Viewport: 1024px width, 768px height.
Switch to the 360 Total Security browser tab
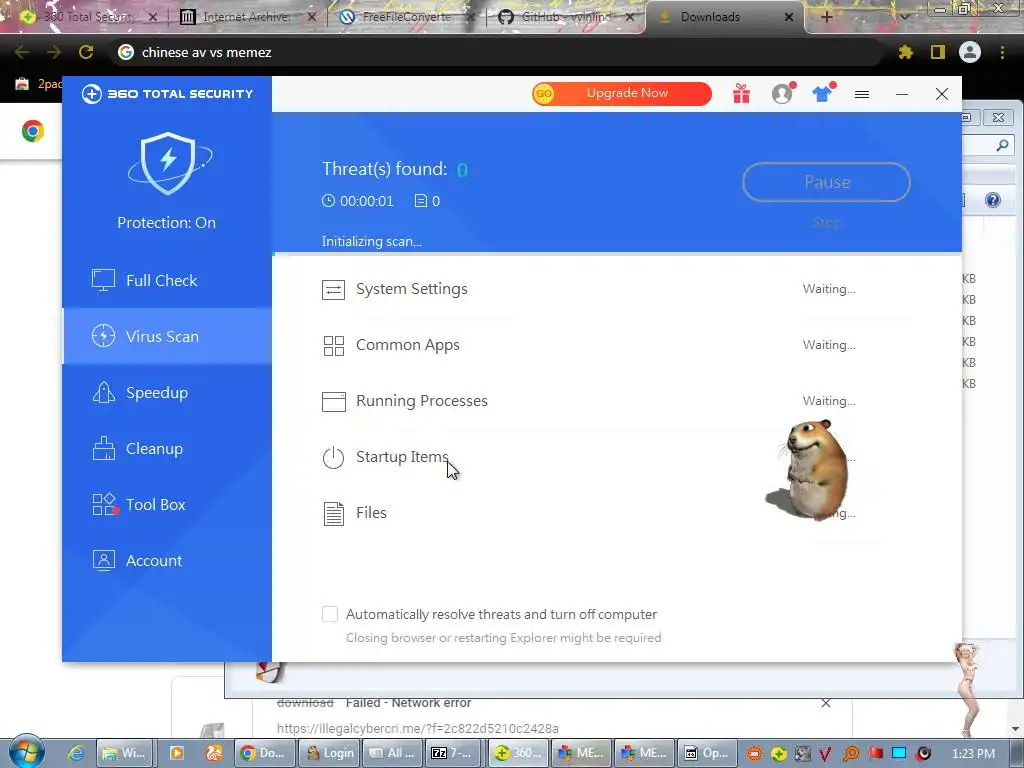[87, 17]
